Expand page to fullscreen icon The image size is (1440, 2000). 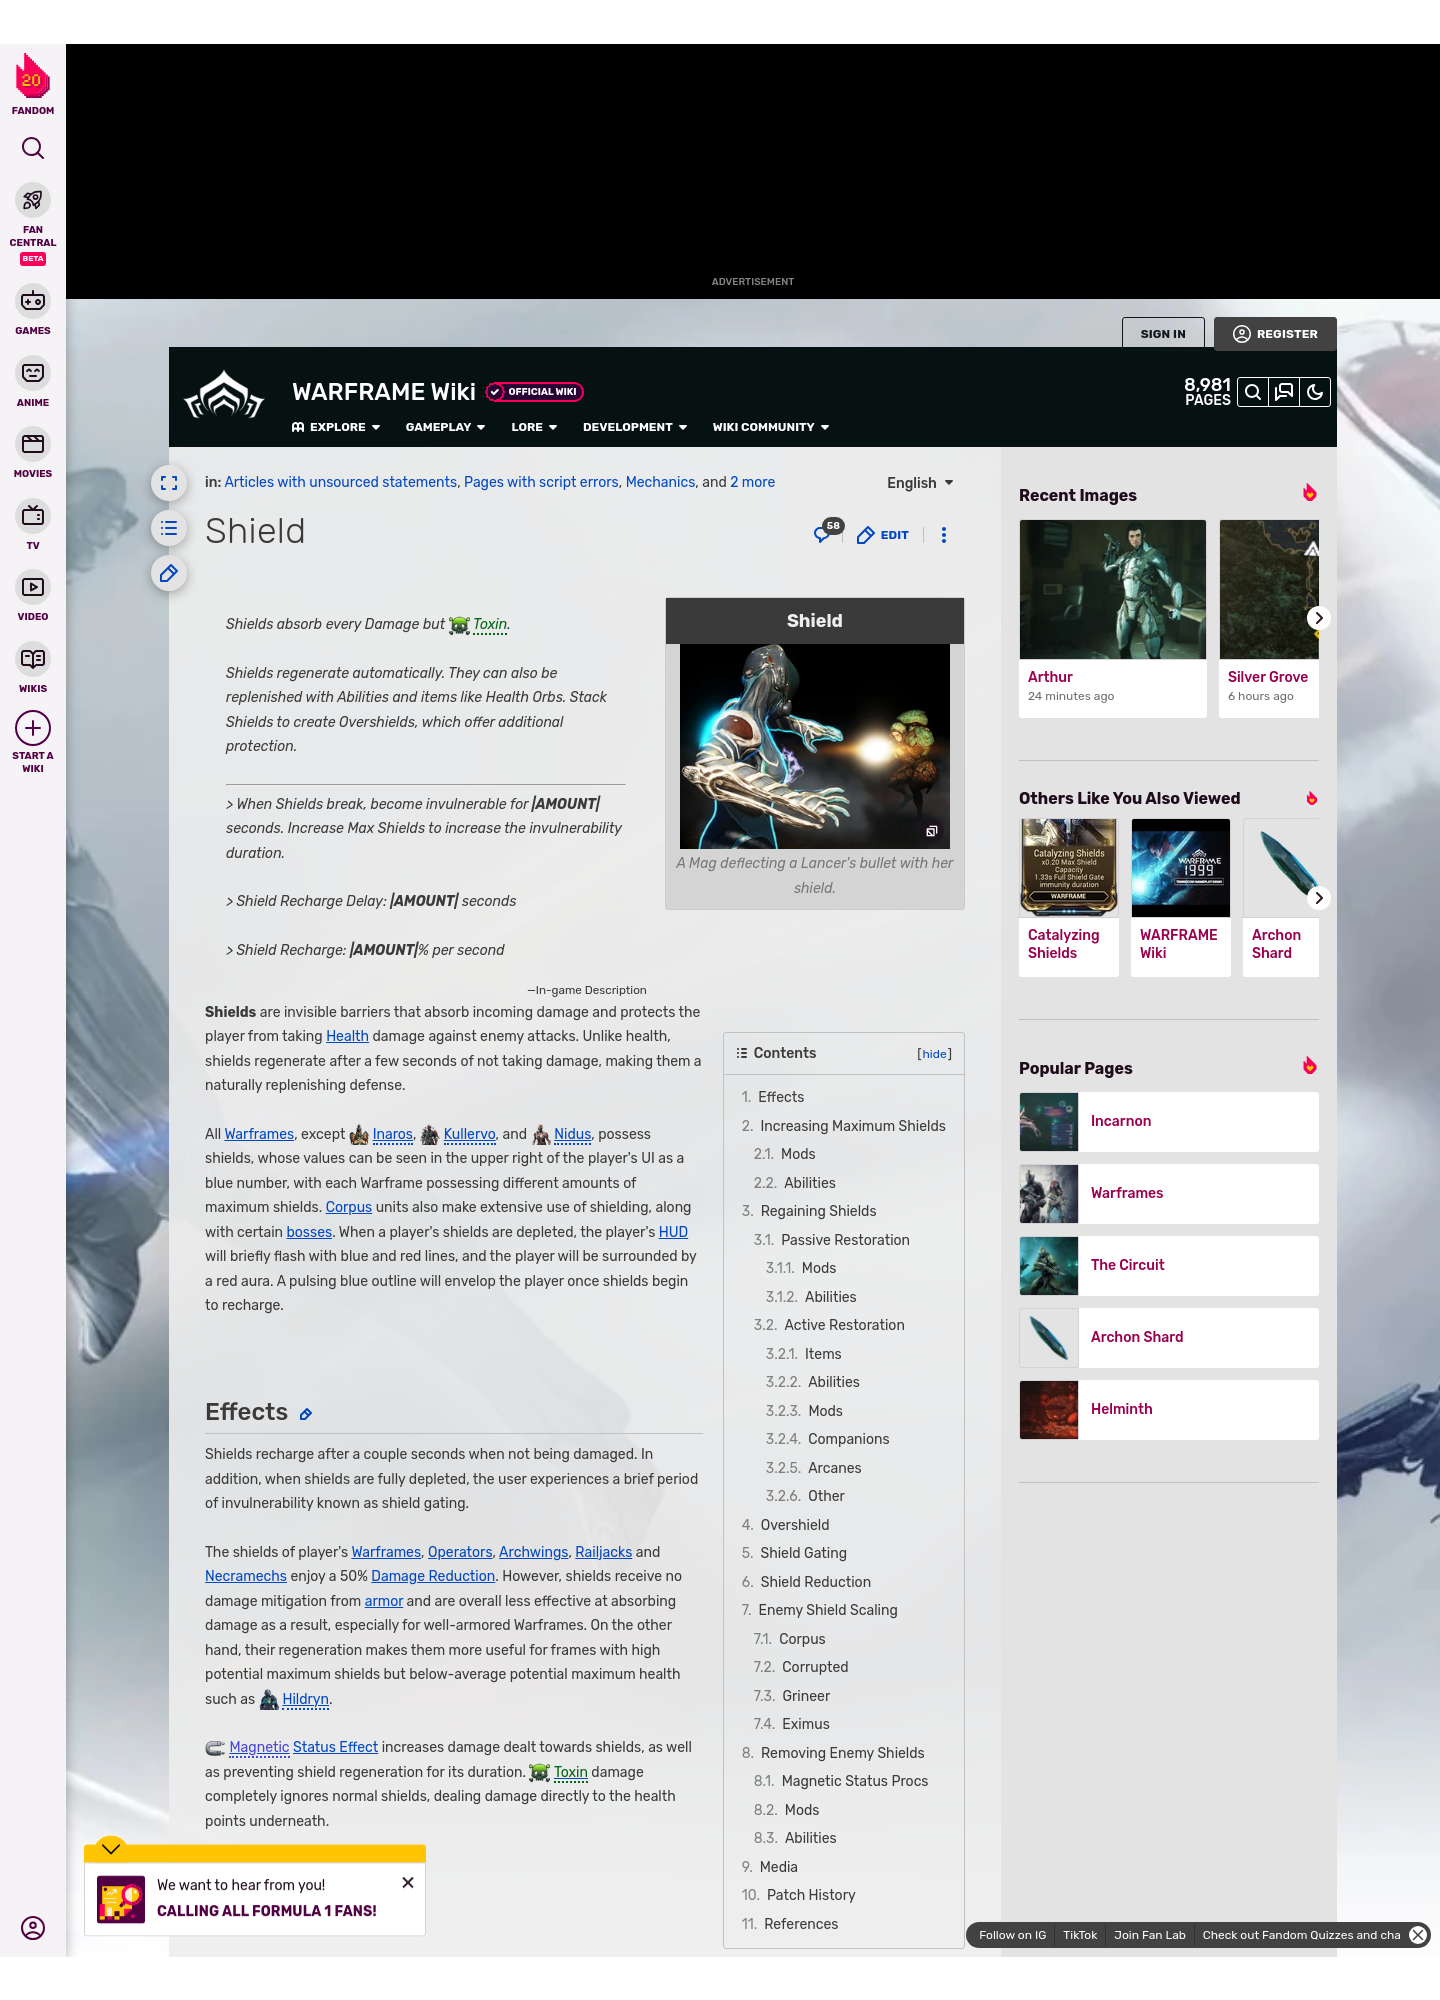pos(169,483)
